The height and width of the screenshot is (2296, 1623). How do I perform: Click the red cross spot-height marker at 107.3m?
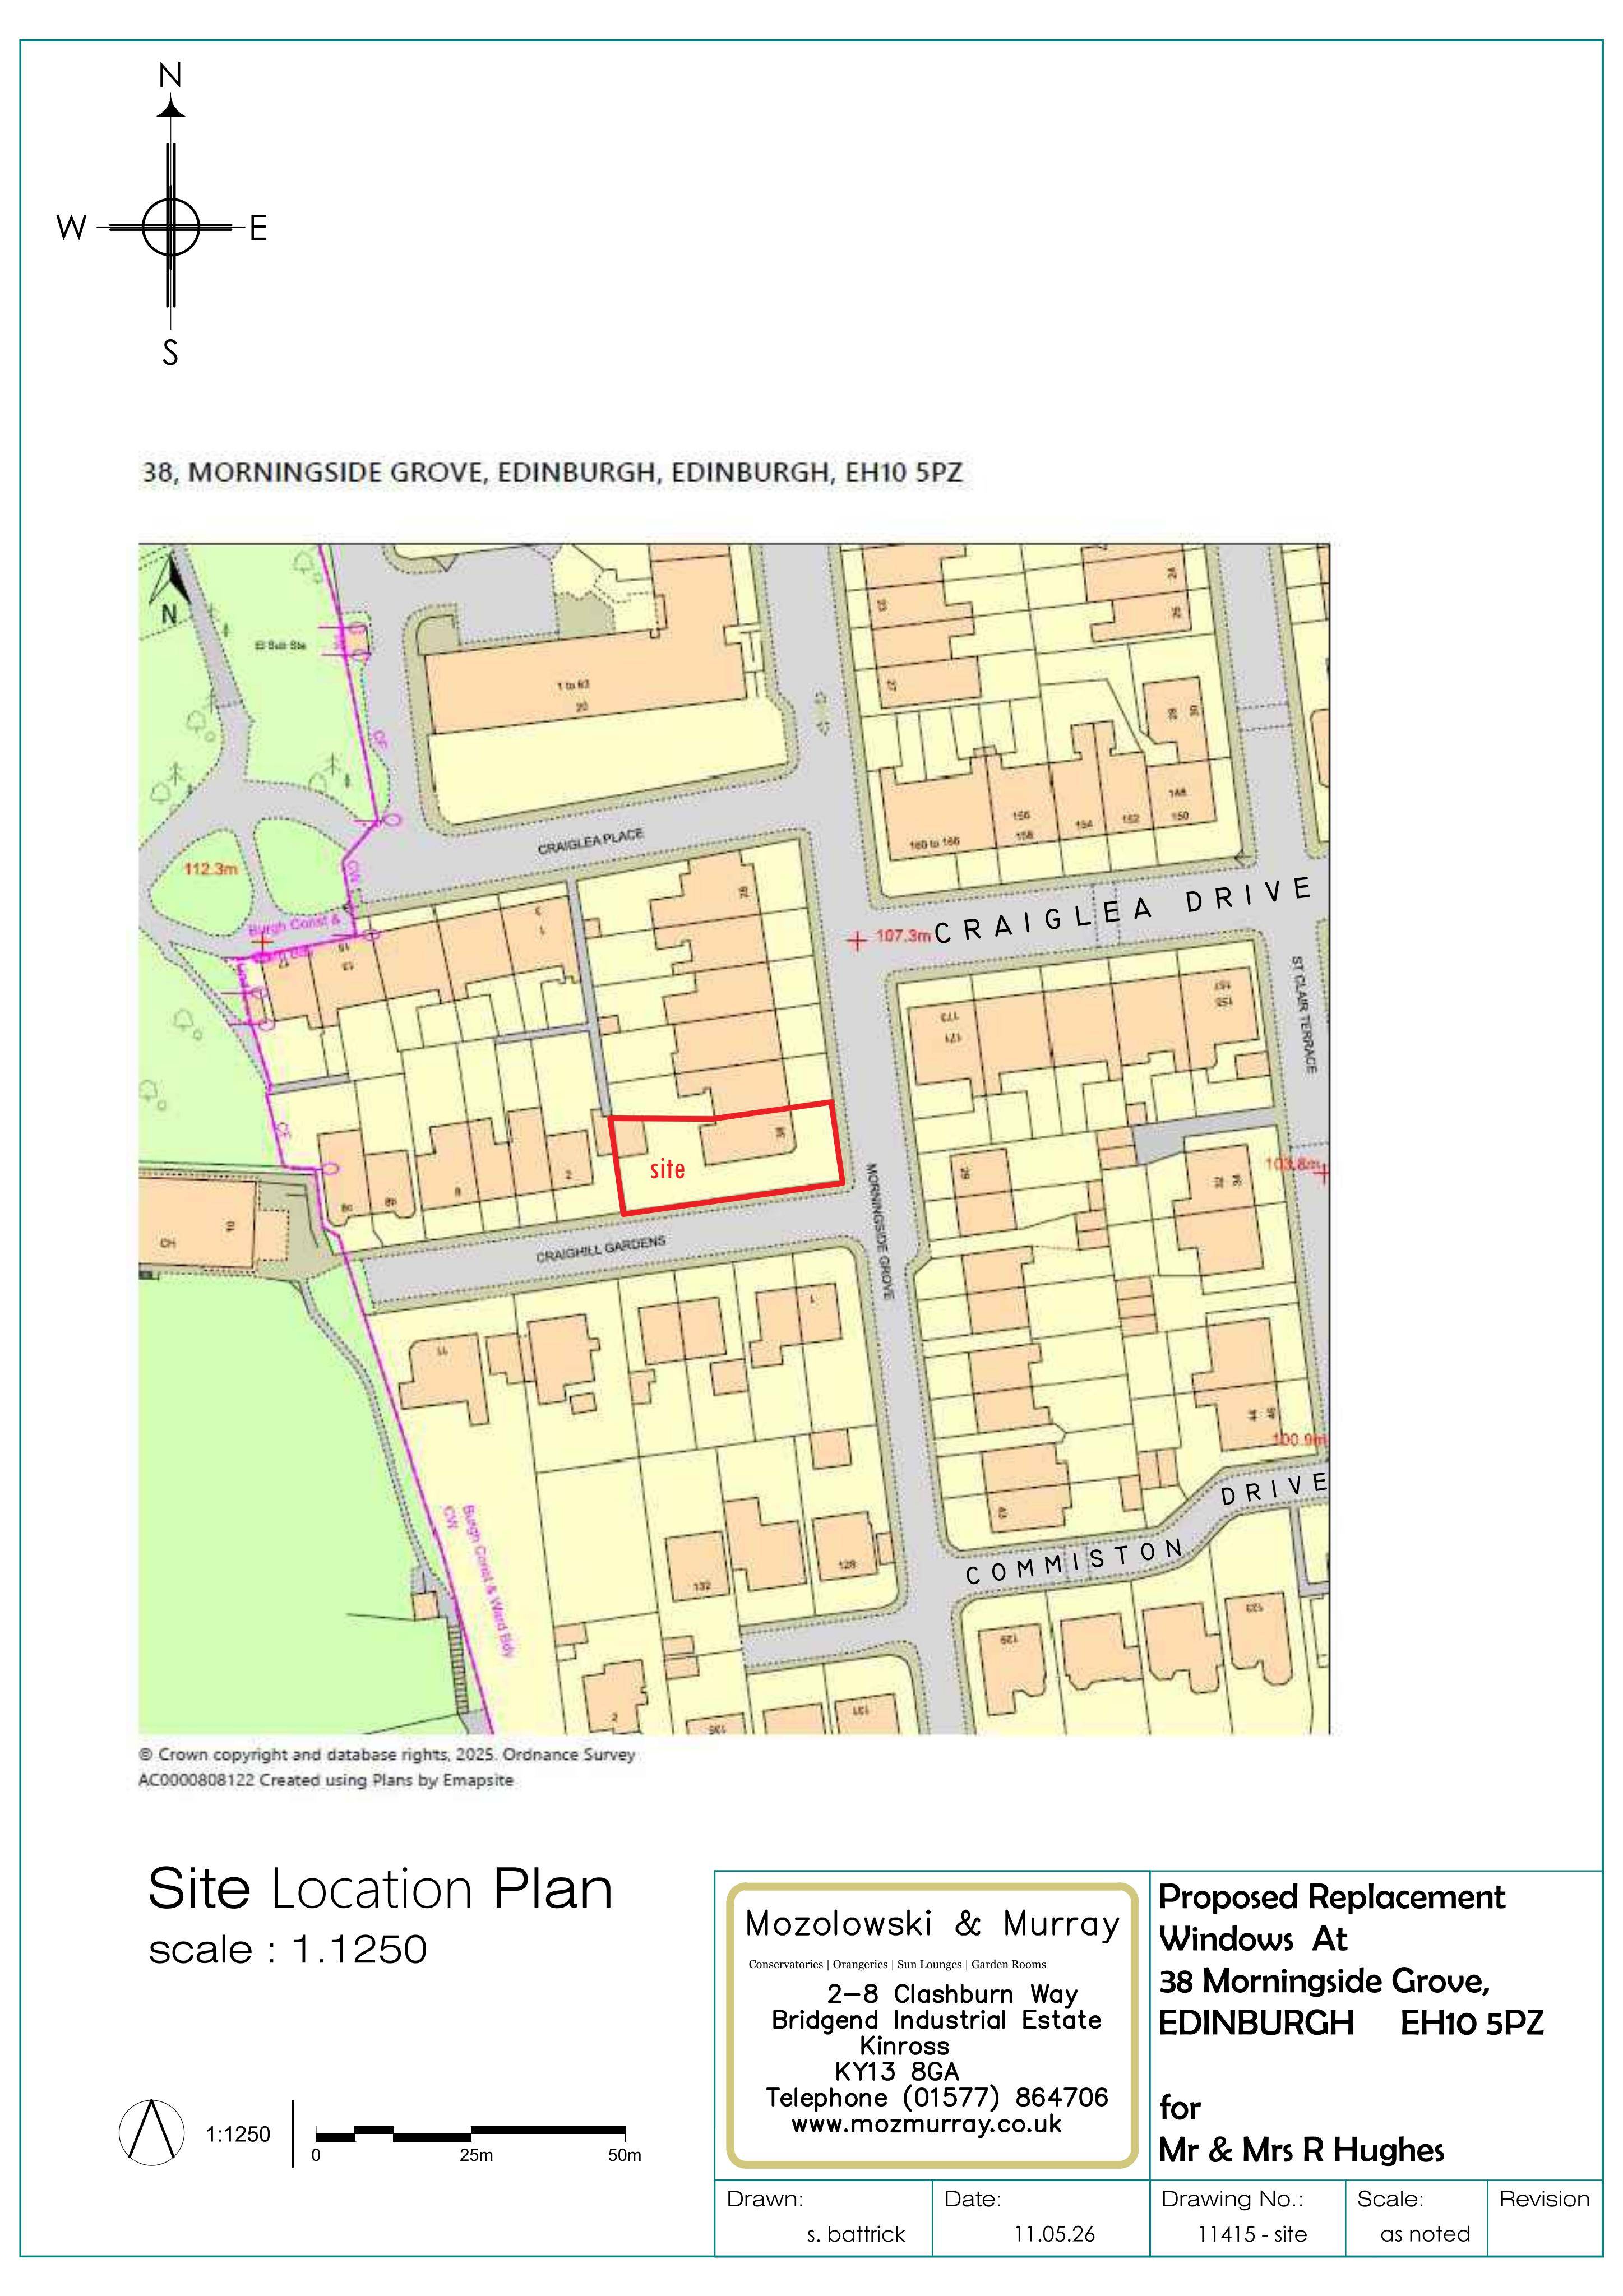[x=857, y=941]
